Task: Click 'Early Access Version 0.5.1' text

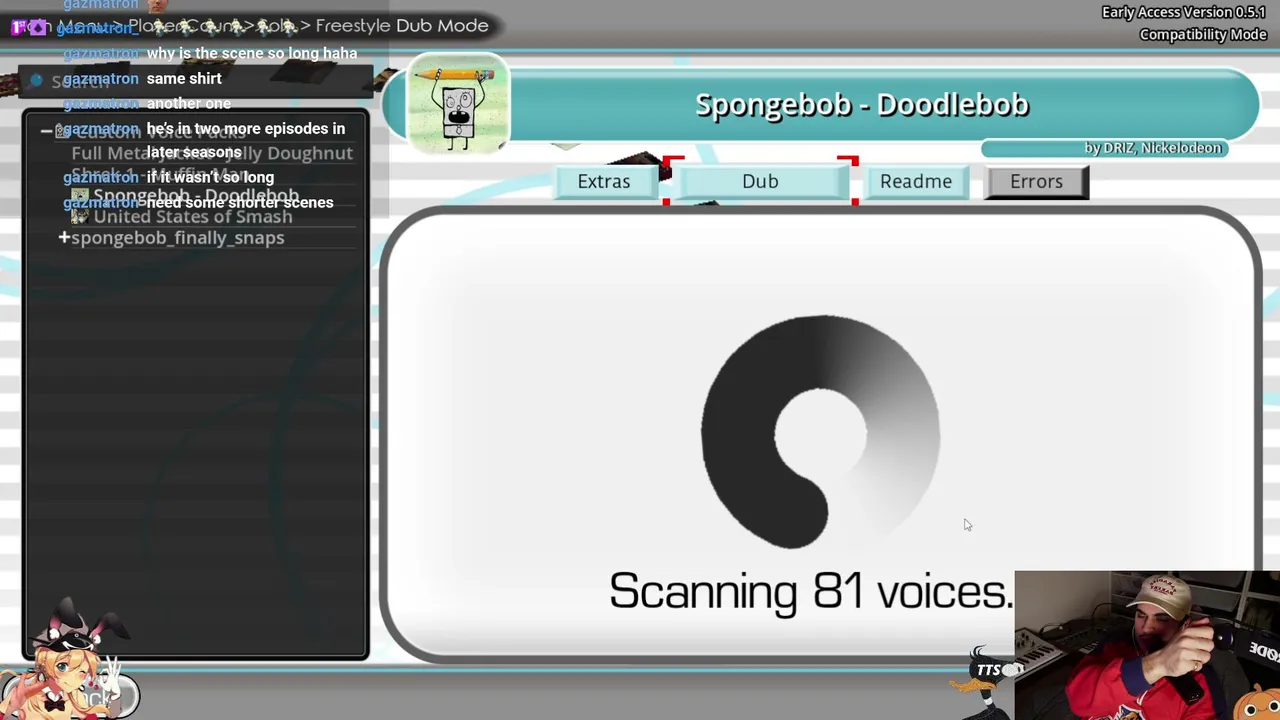Action: pyautogui.click(x=1185, y=12)
